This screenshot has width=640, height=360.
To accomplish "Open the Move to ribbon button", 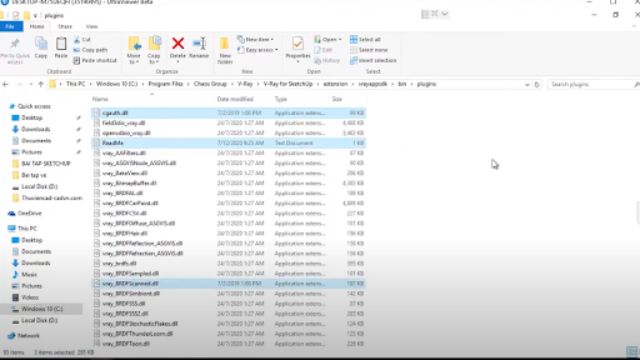I will 134,50.
